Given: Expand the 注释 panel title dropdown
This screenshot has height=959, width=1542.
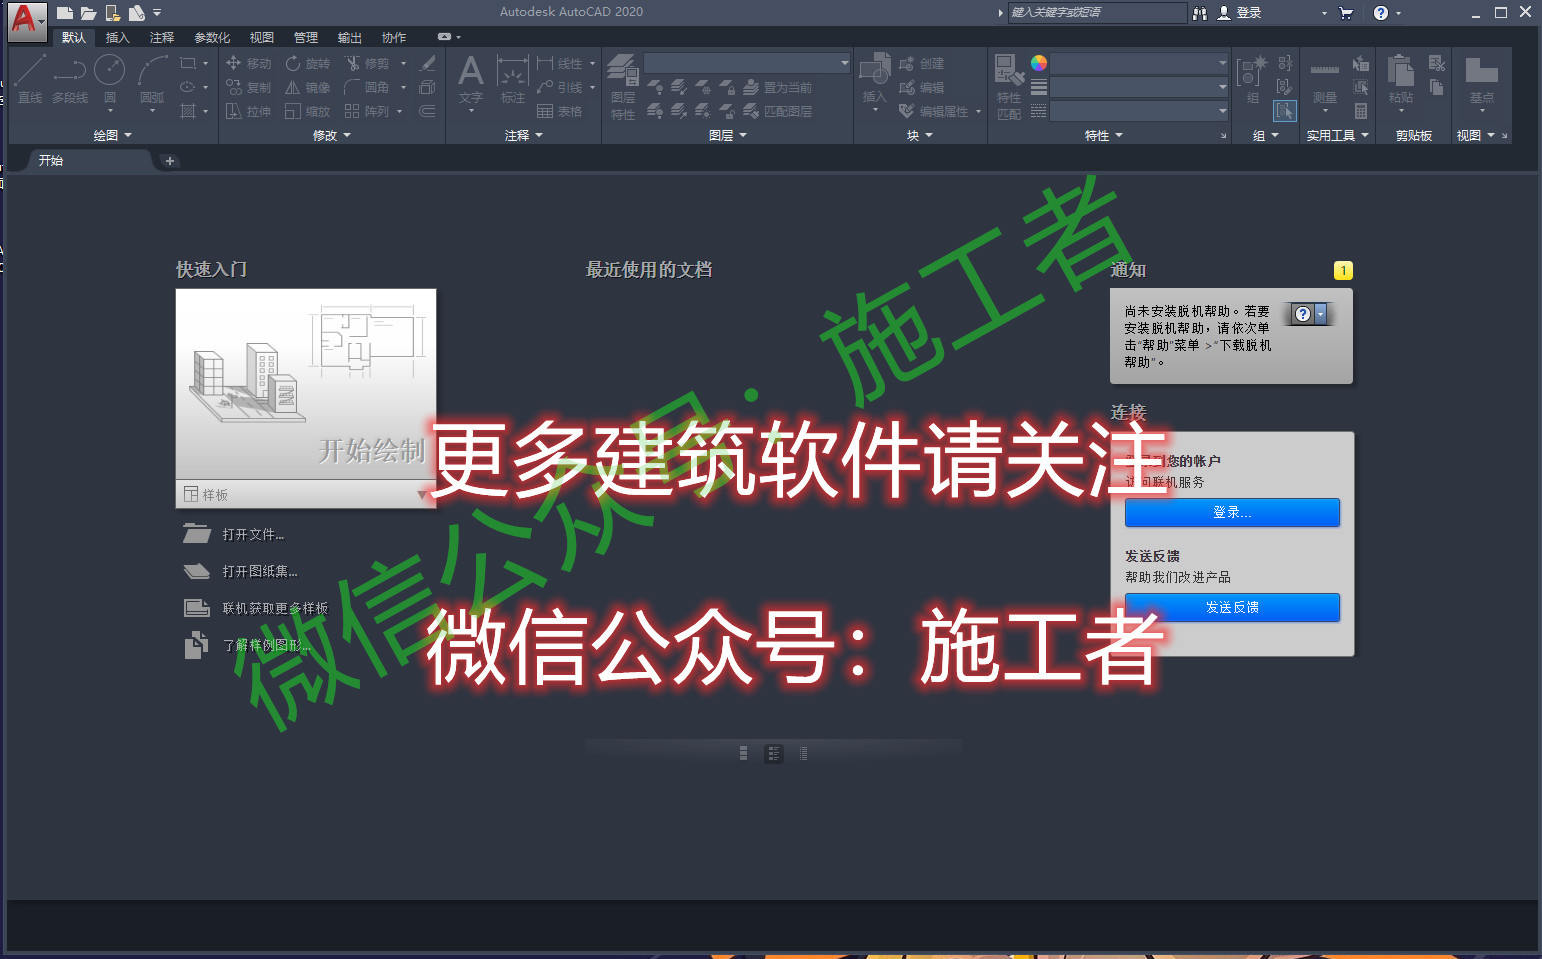Looking at the screenshot, I should tap(524, 135).
